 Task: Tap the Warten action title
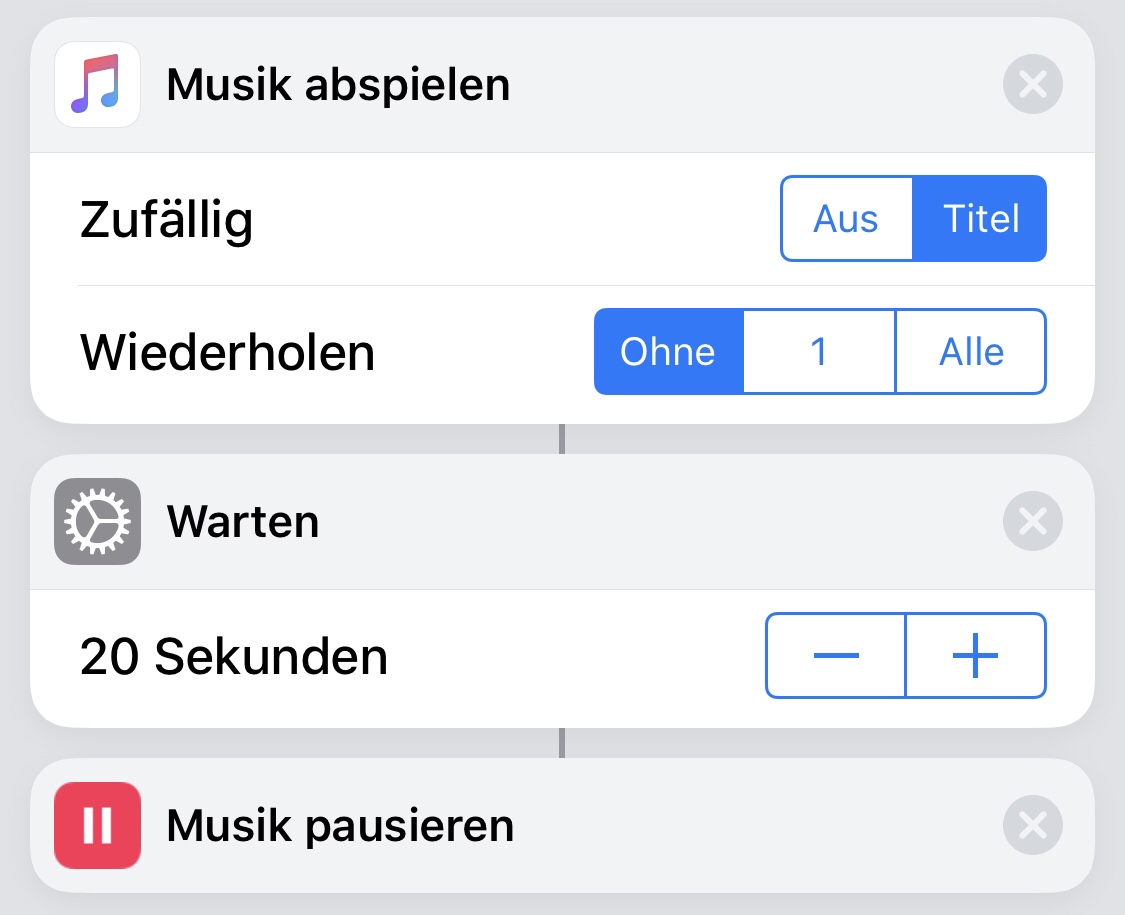coord(243,521)
